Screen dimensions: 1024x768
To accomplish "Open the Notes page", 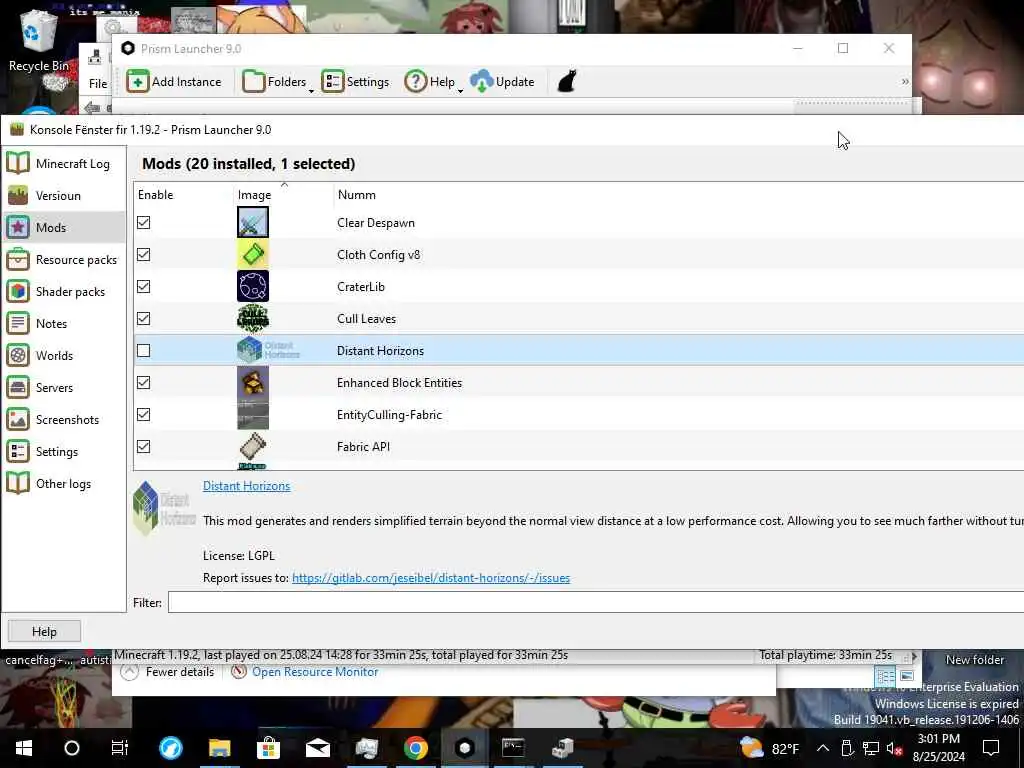I will [x=63, y=324].
